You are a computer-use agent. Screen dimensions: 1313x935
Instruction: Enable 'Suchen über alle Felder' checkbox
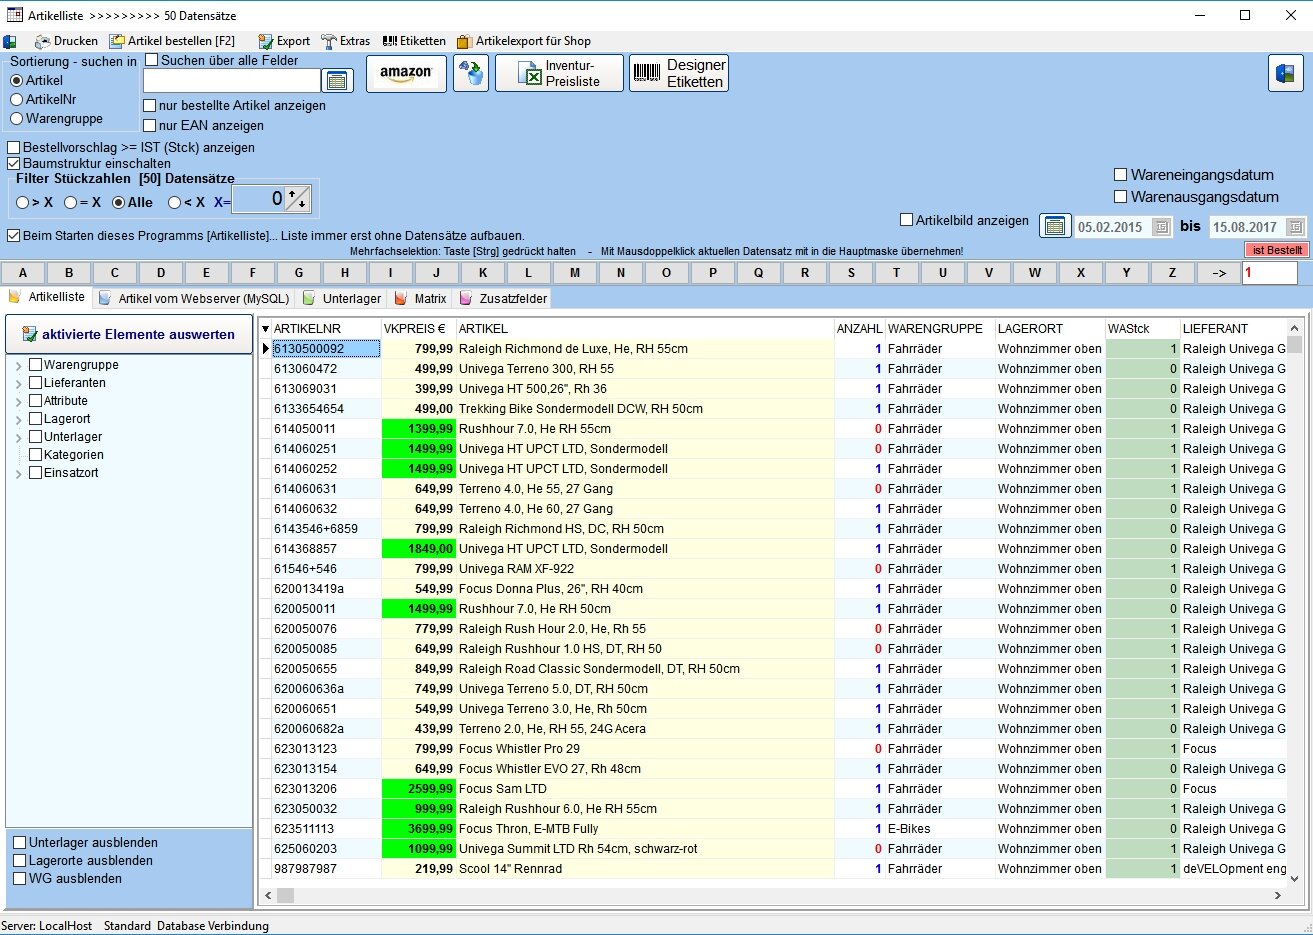click(152, 60)
